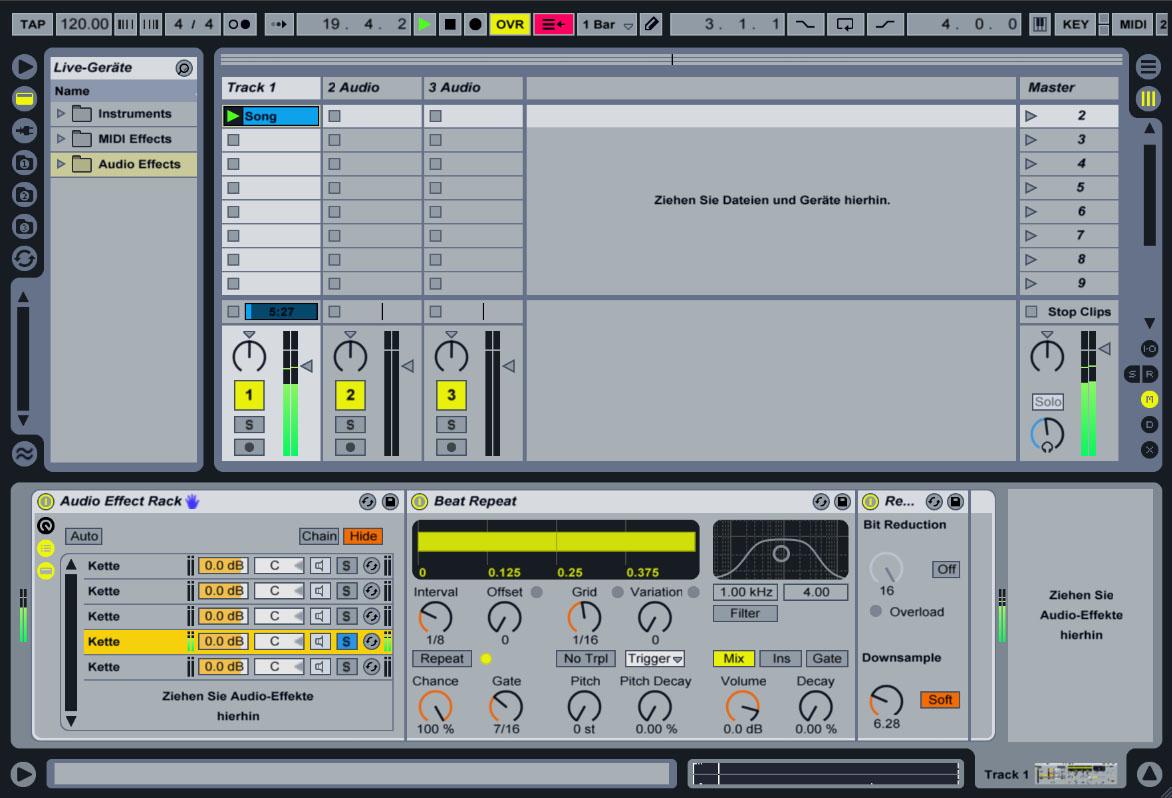Enable the KEY map mode
The height and width of the screenshot is (798, 1172).
point(1076,24)
